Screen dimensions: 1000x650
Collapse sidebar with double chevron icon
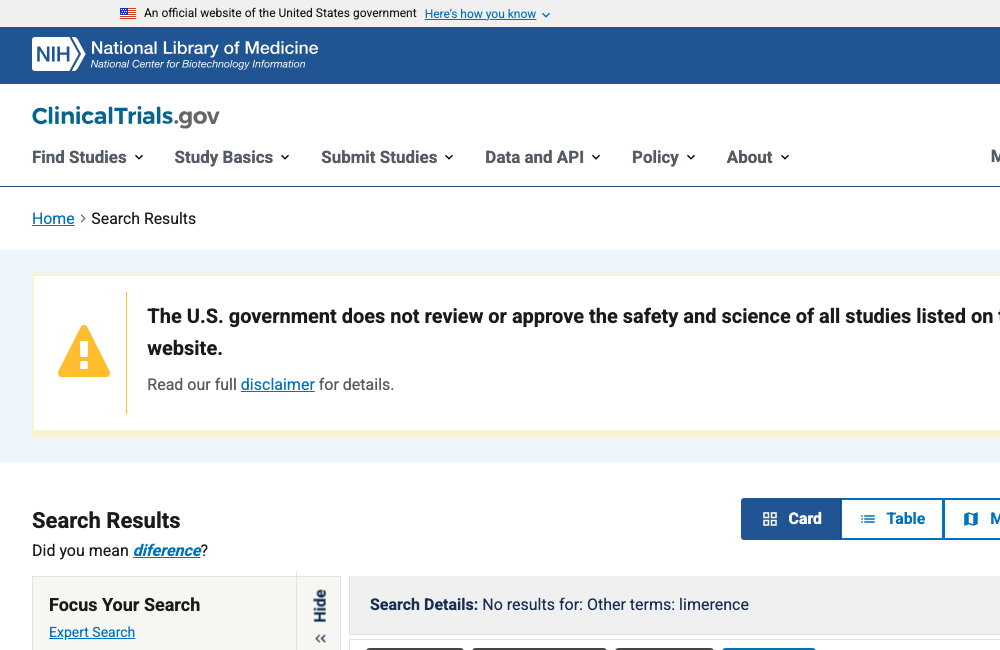point(320,639)
